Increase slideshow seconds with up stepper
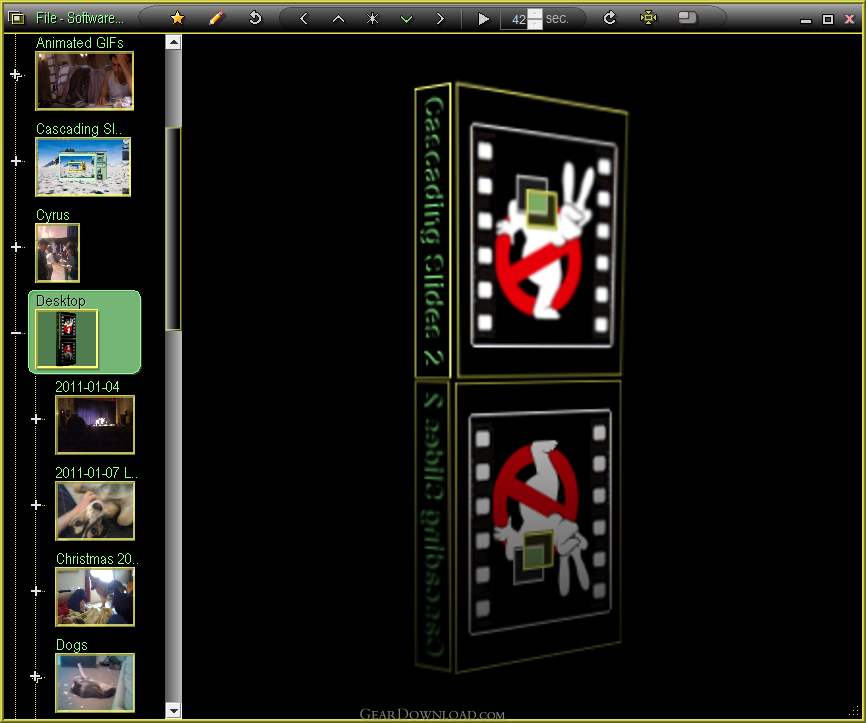 (535, 14)
